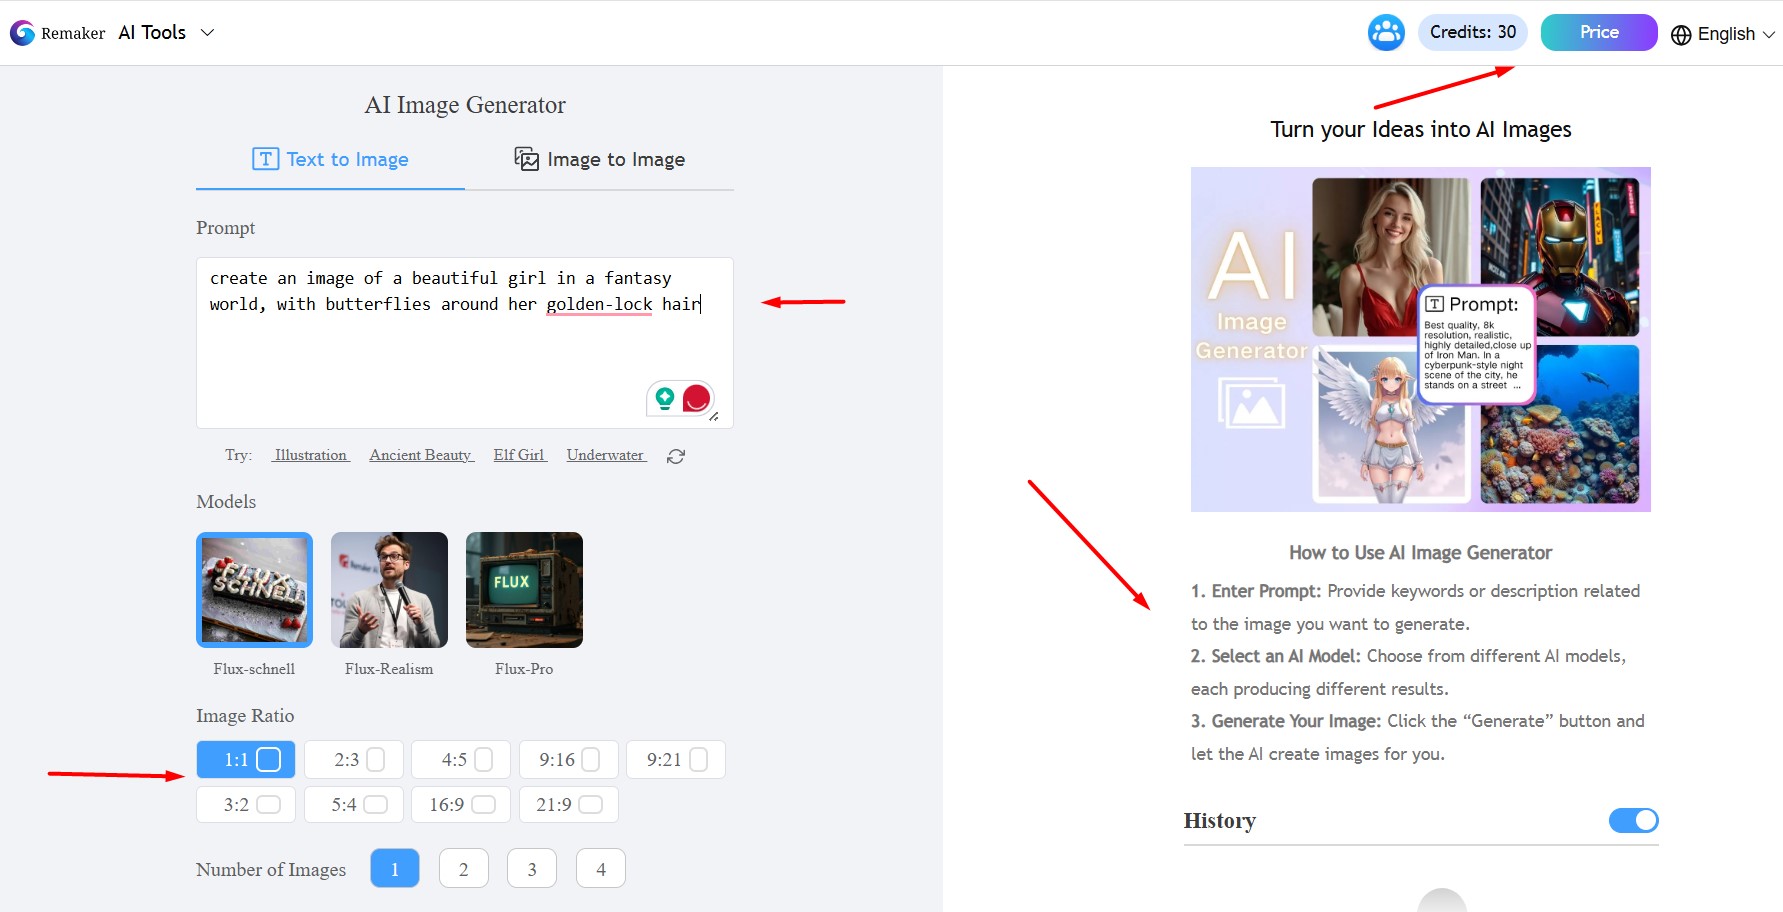The image size is (1783, 912).
Task: Switch to the Text to Image tab
Action: pyautogui.click(x=331, y=160)
